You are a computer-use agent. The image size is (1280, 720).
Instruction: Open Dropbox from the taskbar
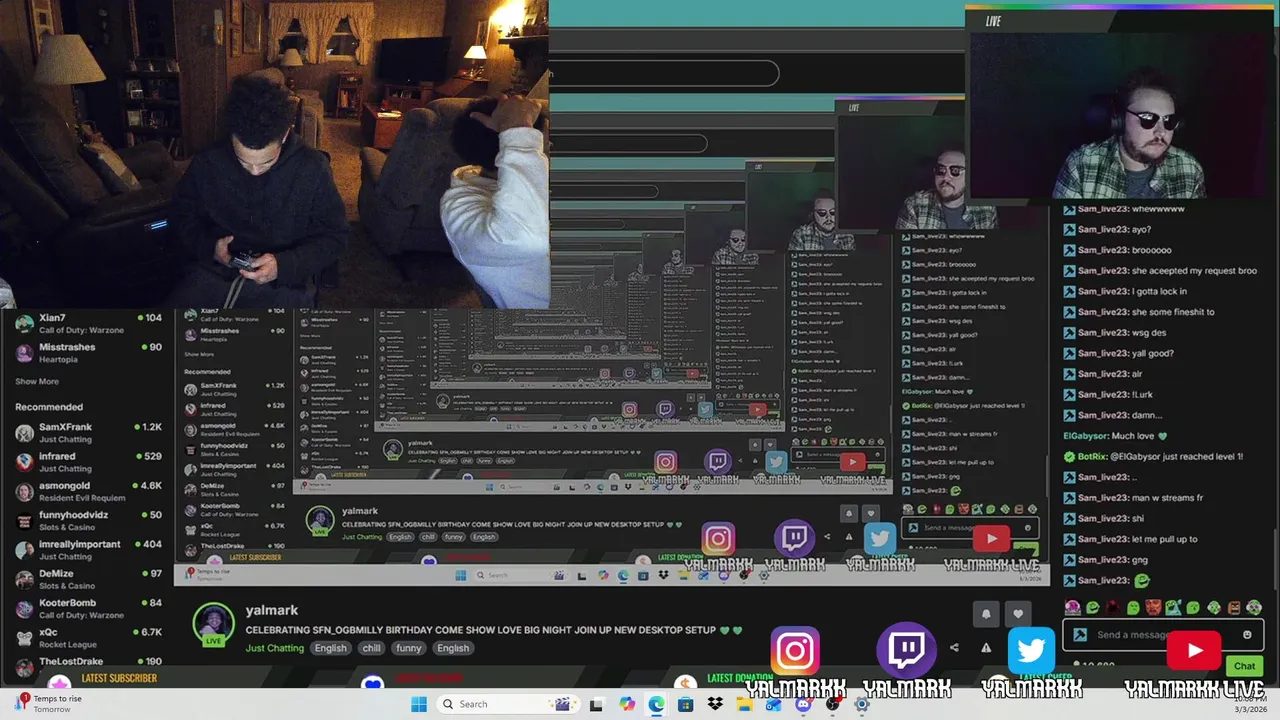pos(715,704)
